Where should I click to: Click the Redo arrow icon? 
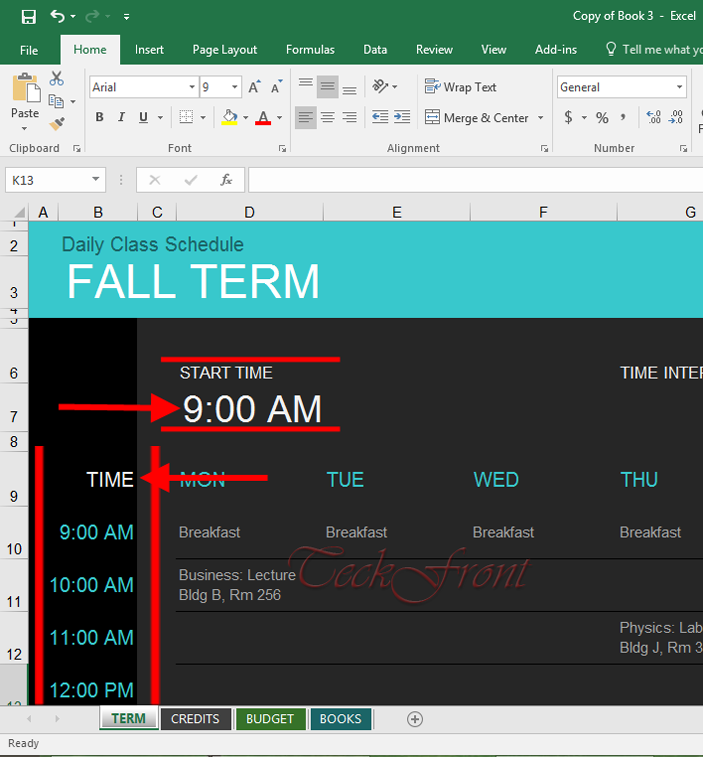pos(92,16)
